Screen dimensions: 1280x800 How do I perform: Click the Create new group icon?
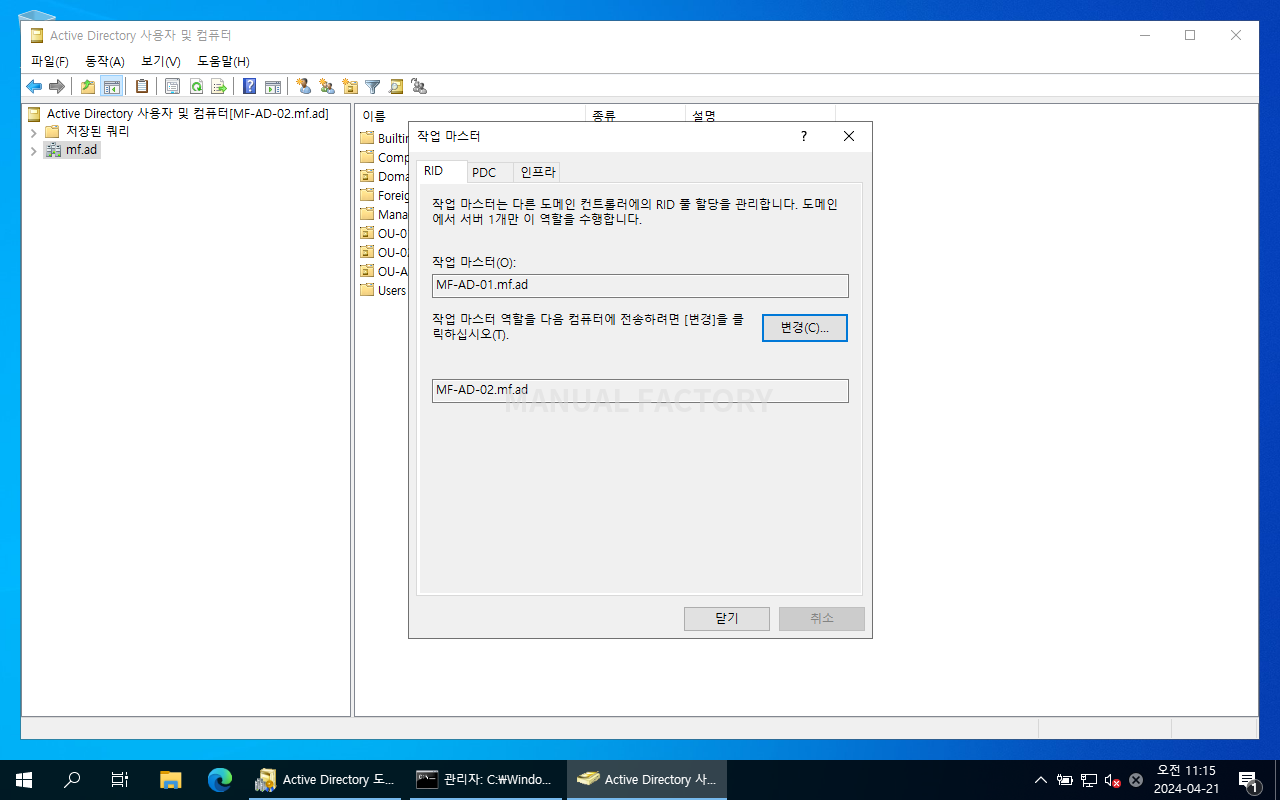click(x=327, y=87)
